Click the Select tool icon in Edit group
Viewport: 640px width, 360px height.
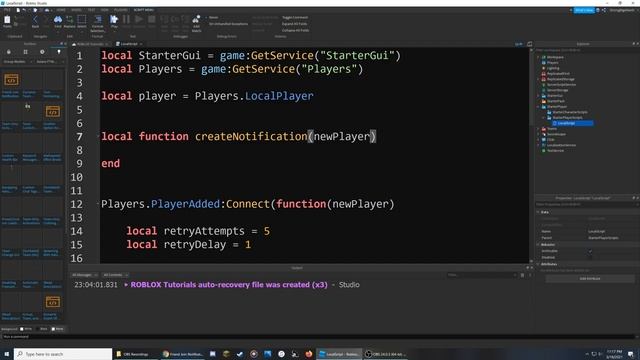coord(82,20)
